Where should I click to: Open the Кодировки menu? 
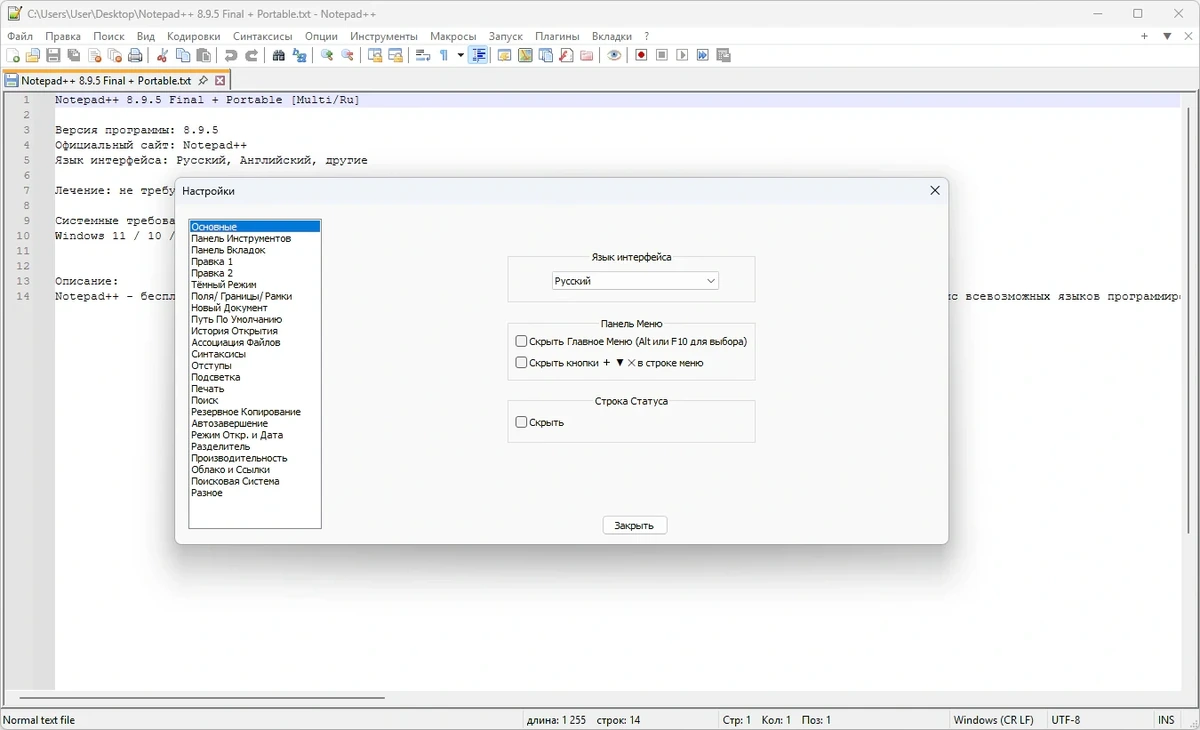pos(193,36)
